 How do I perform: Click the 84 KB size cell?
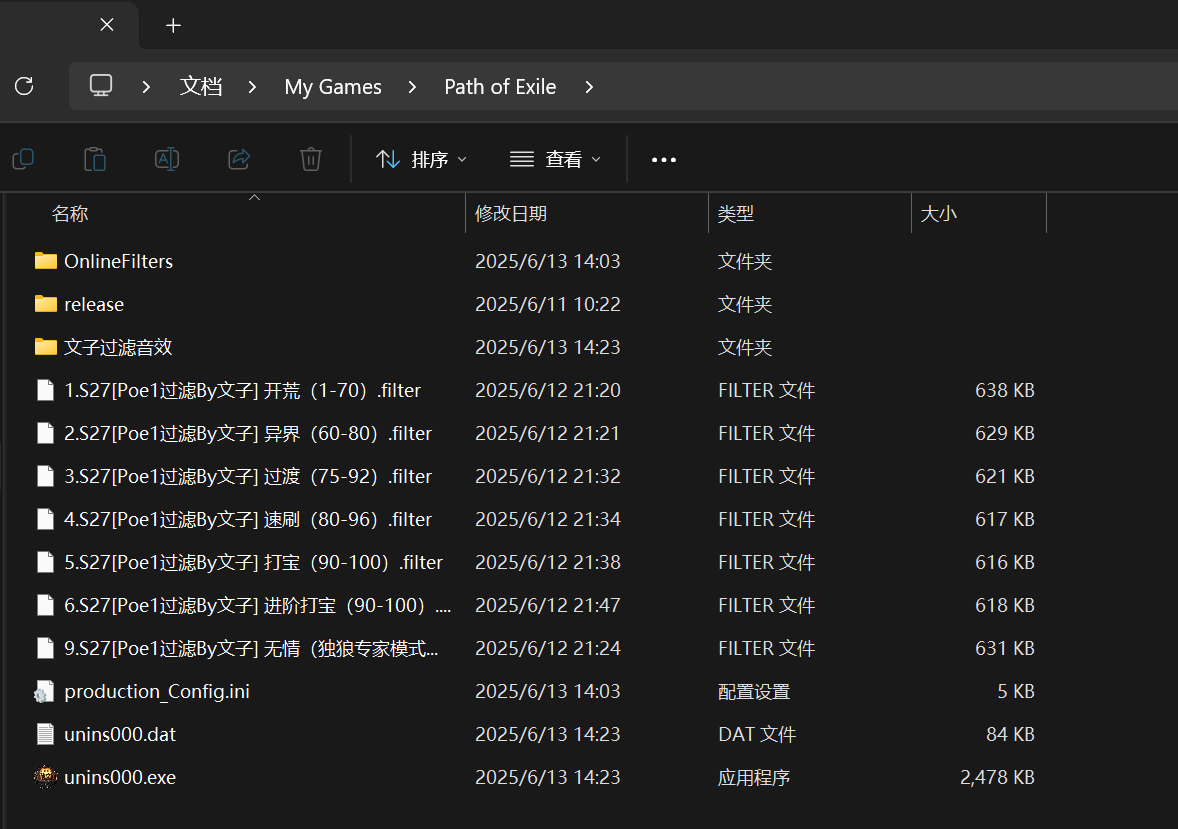click(x=1010, y=734)
